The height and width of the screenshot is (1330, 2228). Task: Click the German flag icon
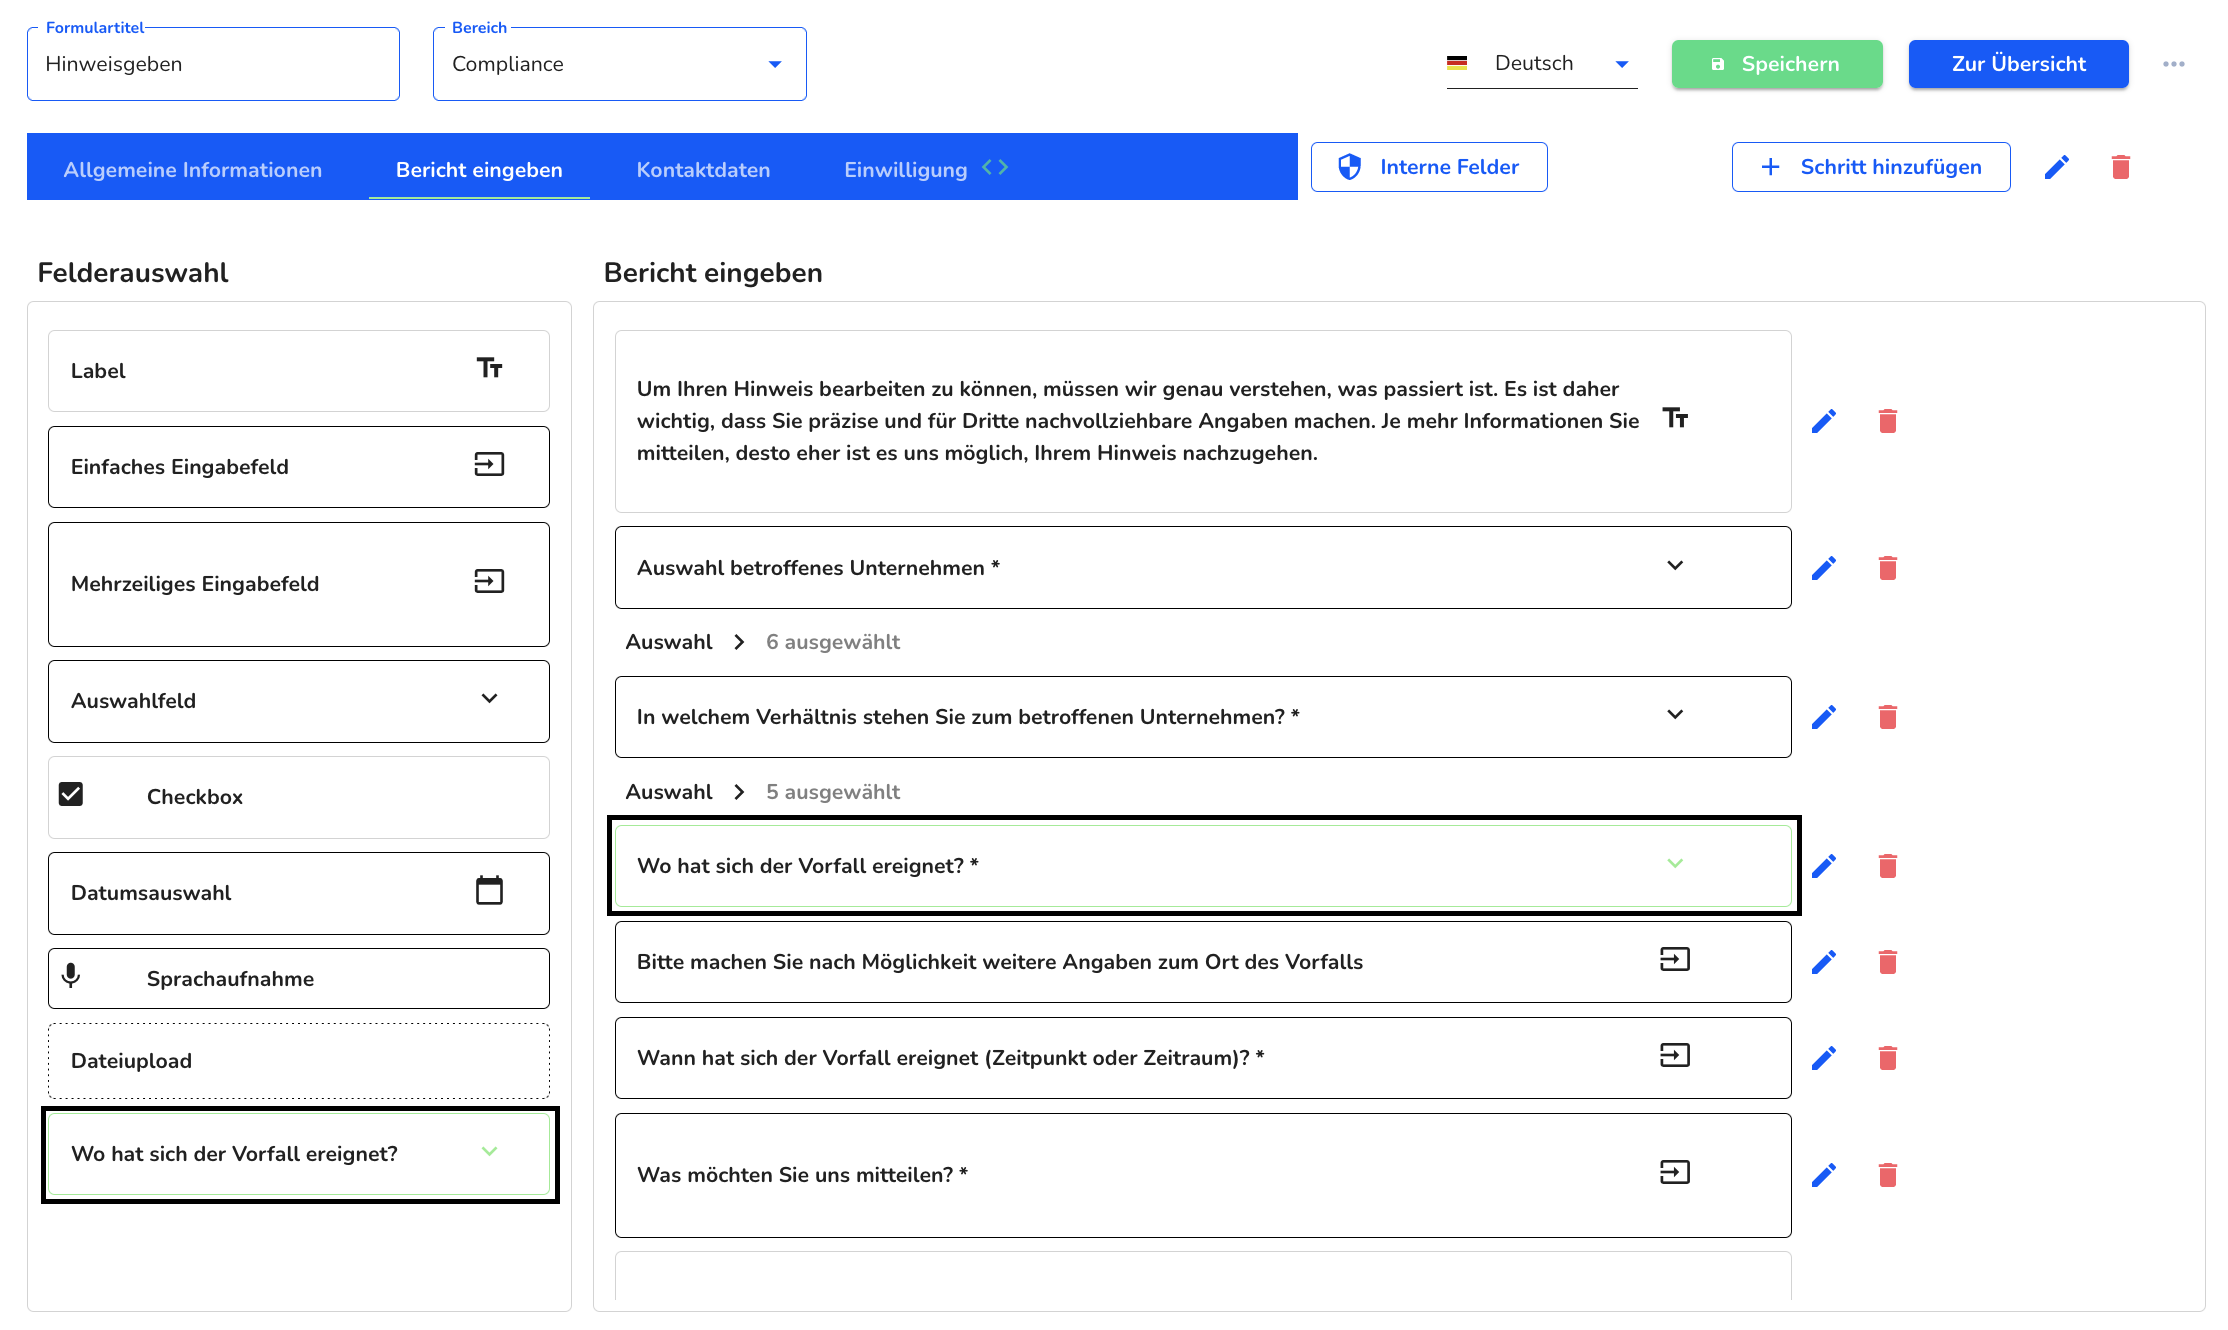[1457, 63]
